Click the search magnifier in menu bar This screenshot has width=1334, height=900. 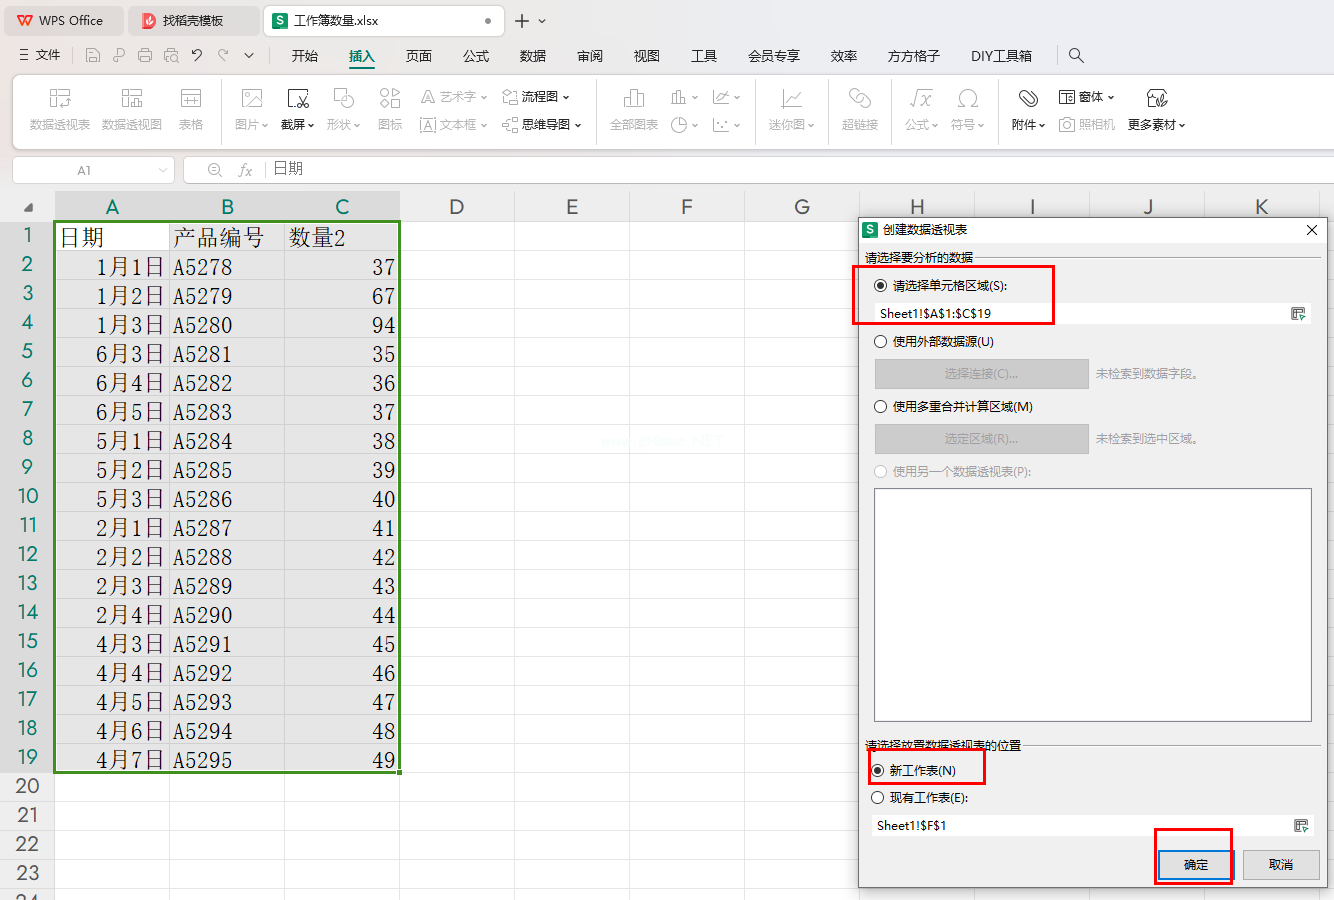(1076, 56)
